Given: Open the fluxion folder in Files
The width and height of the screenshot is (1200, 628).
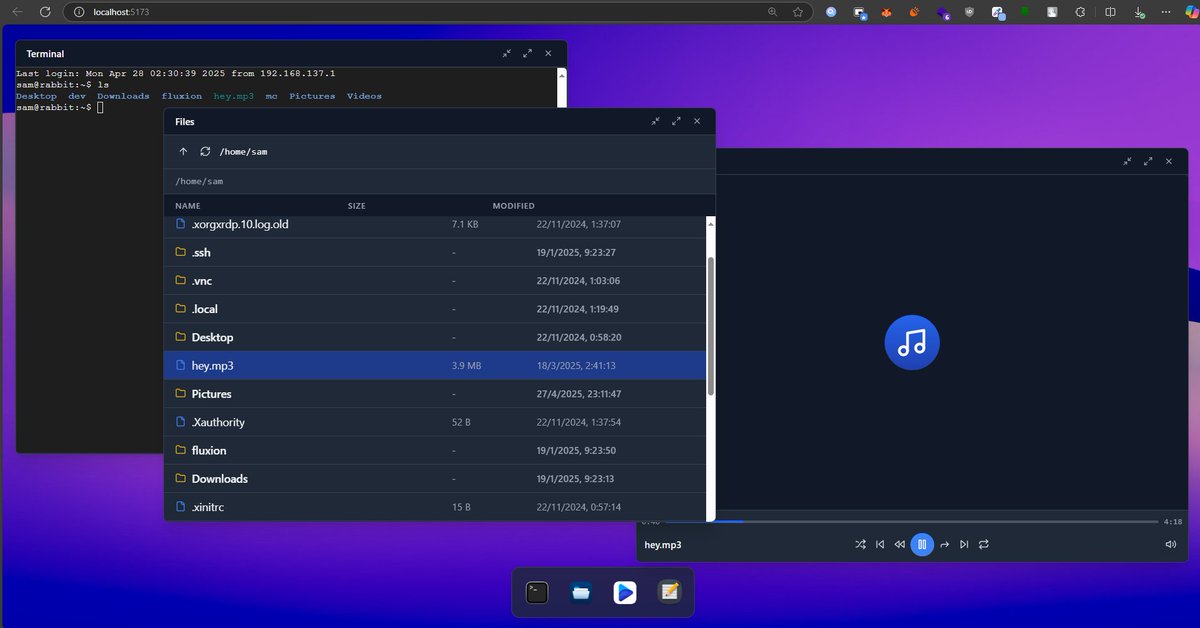Looking at the screenshot, I should pos(435,450).
